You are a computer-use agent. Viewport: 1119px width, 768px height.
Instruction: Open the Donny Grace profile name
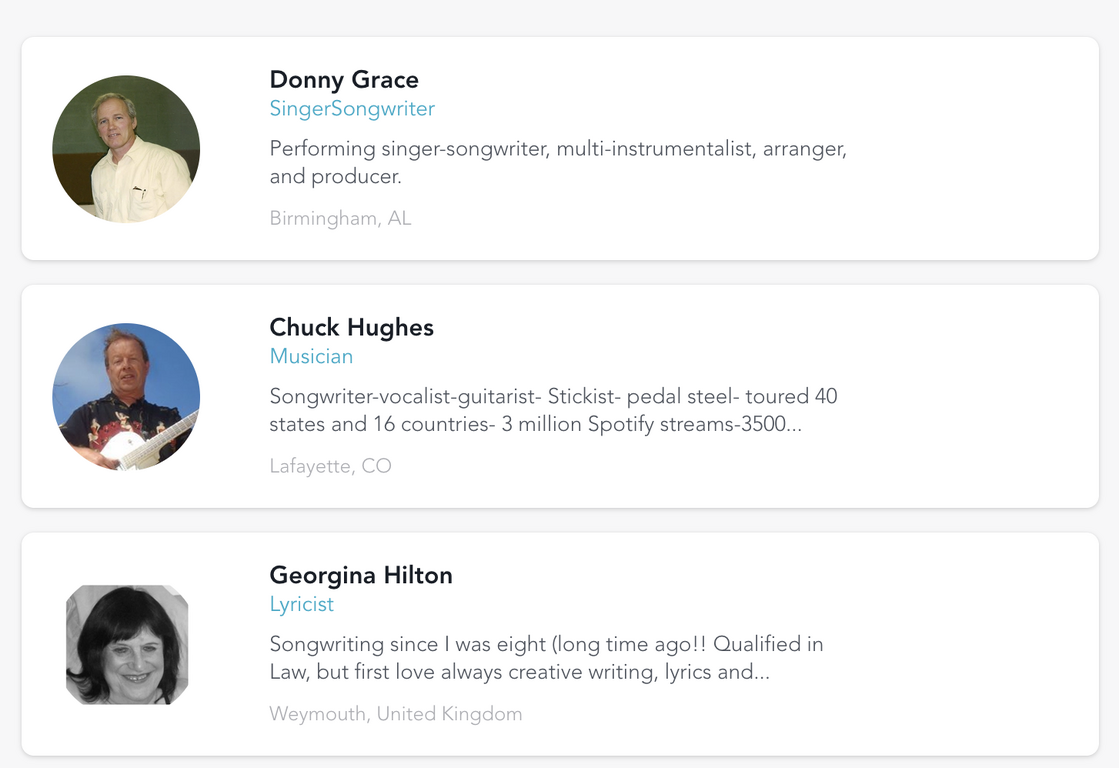click(344, 80)
